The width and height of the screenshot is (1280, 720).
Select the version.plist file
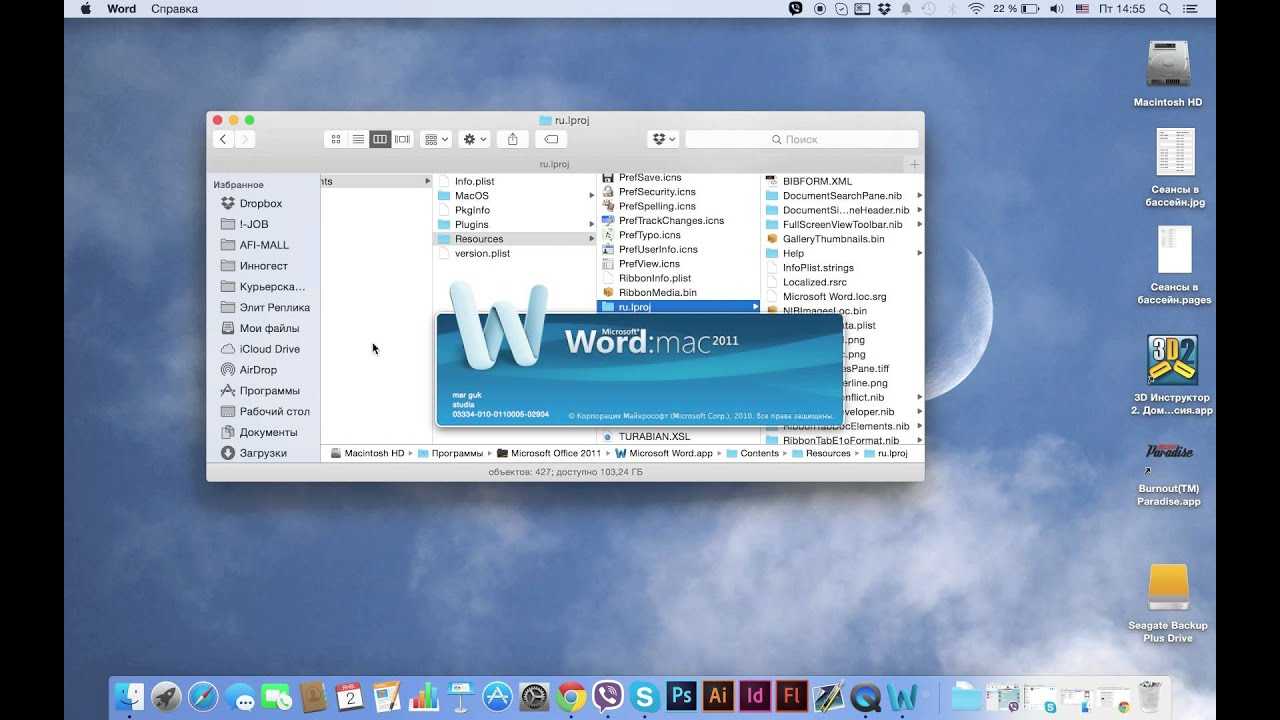[x=482, y=254]
